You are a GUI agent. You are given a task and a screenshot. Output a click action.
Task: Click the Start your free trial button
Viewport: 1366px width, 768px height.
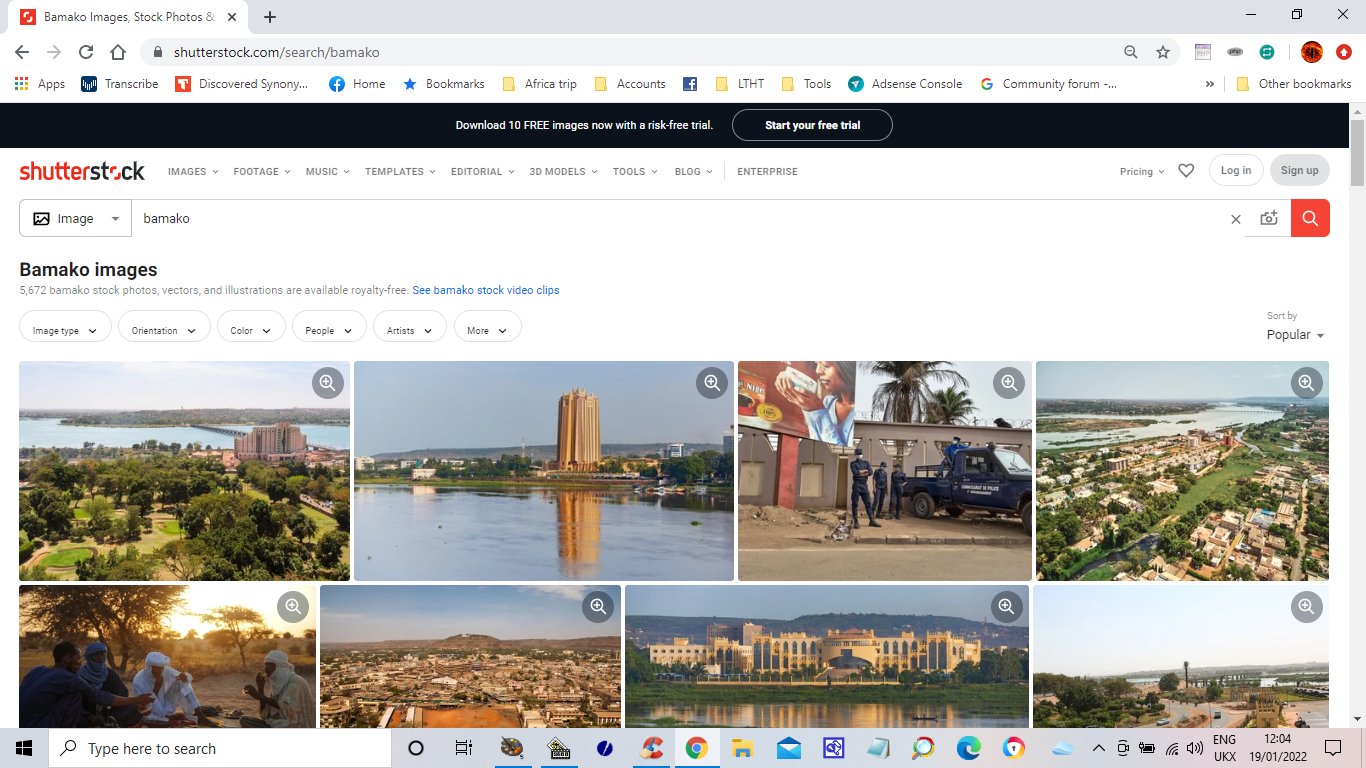(x=812, y=125)
